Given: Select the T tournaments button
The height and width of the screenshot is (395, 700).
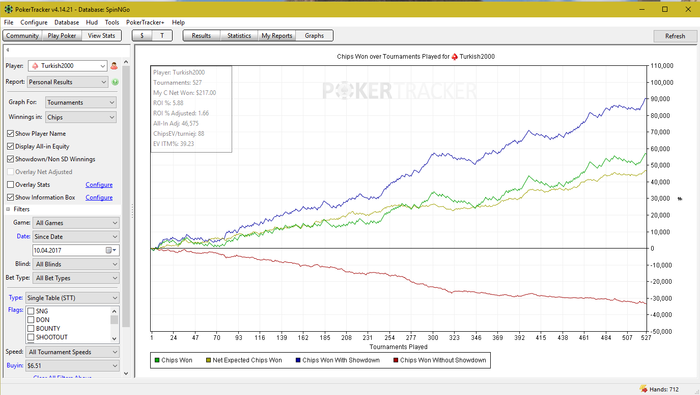Looking at the screenshot, I should tap(162, 36).
